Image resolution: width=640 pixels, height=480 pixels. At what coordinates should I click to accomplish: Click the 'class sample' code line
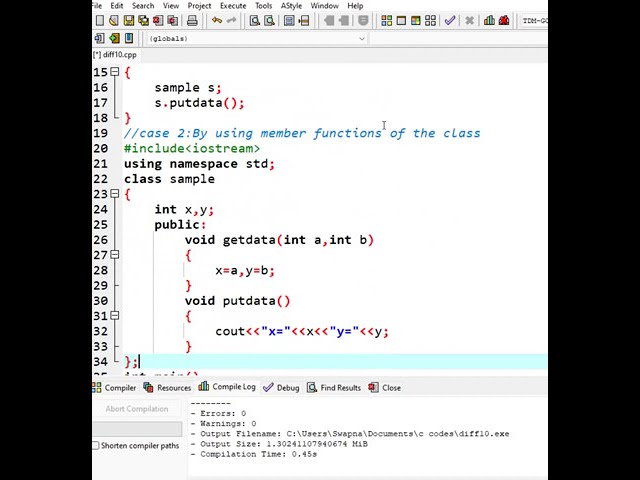tap(169, 179)
